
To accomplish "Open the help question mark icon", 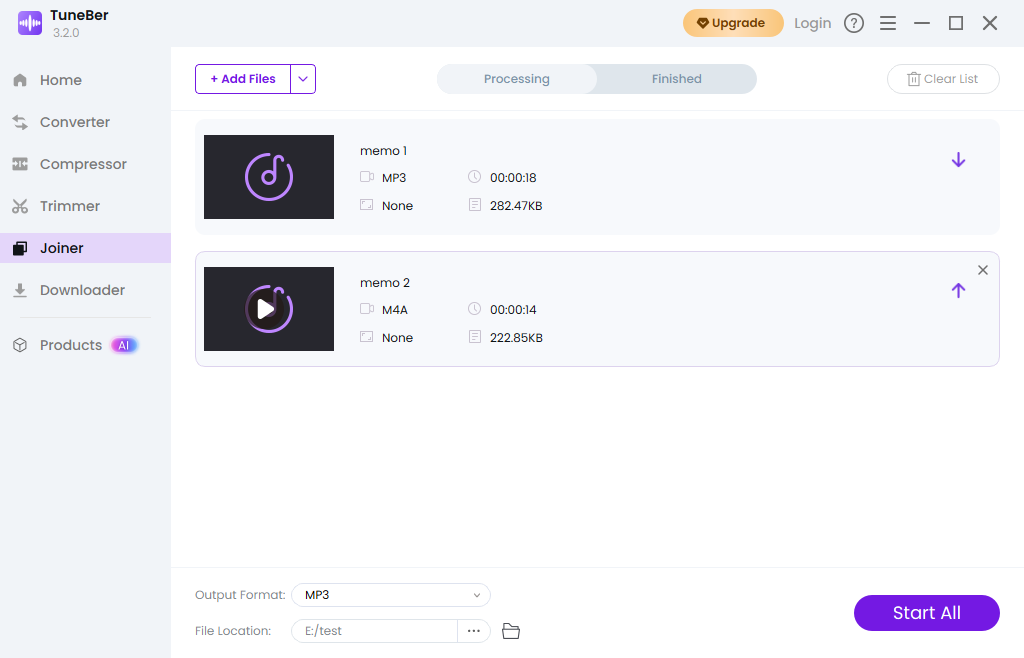I will click(854, 23).
